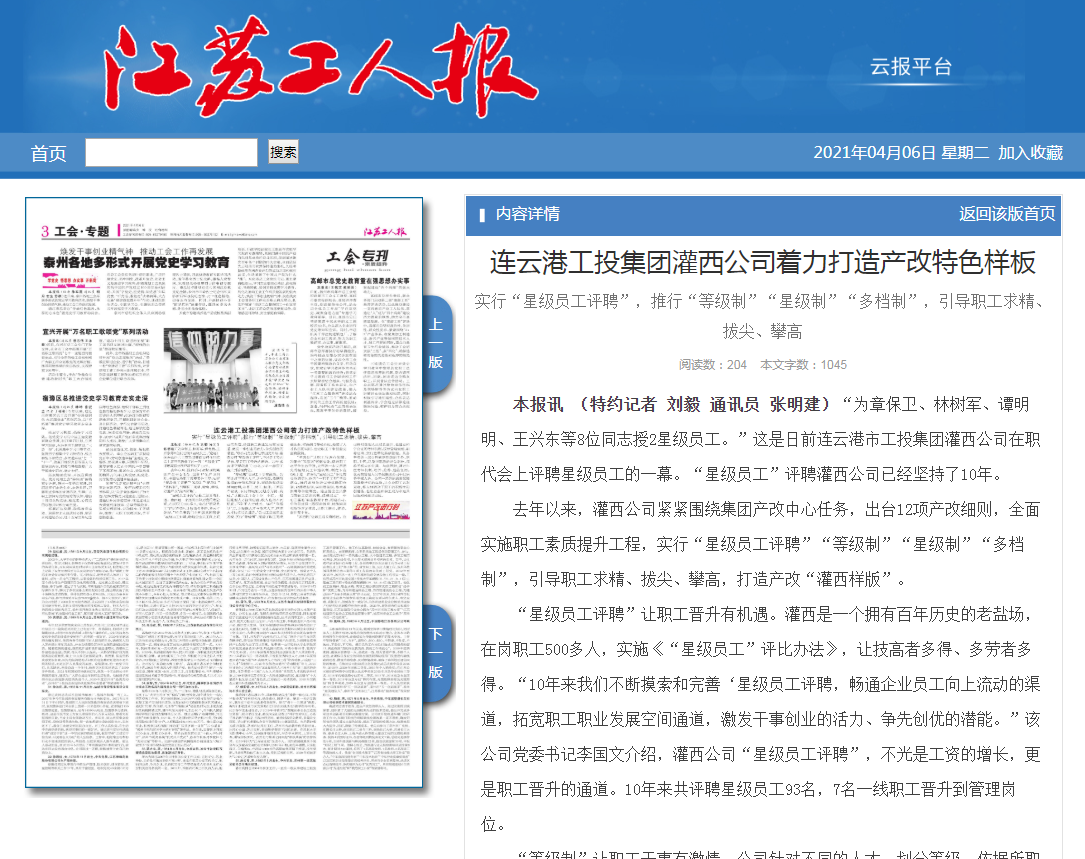Open the 泰州各地多形式开展党史学习教育 article on page thumbnail
Viewport: 1085px width, 859px height.
pos(135,262)
